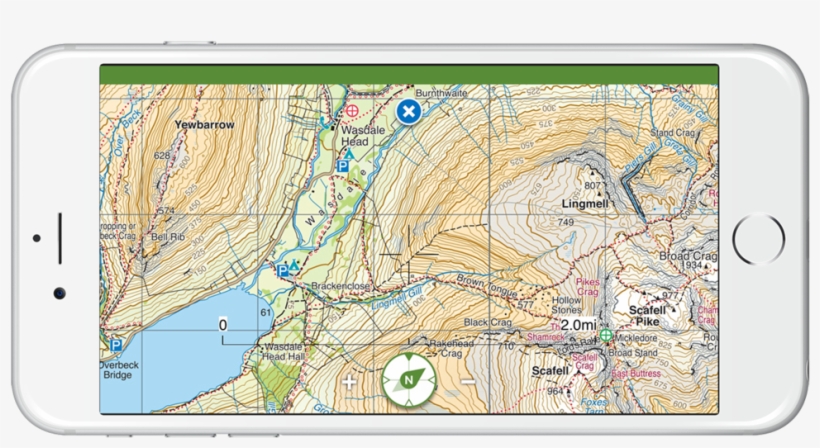Tap the Foxes Tarn label
Viewport: 820px width, 448px height.
click(594, 405)
